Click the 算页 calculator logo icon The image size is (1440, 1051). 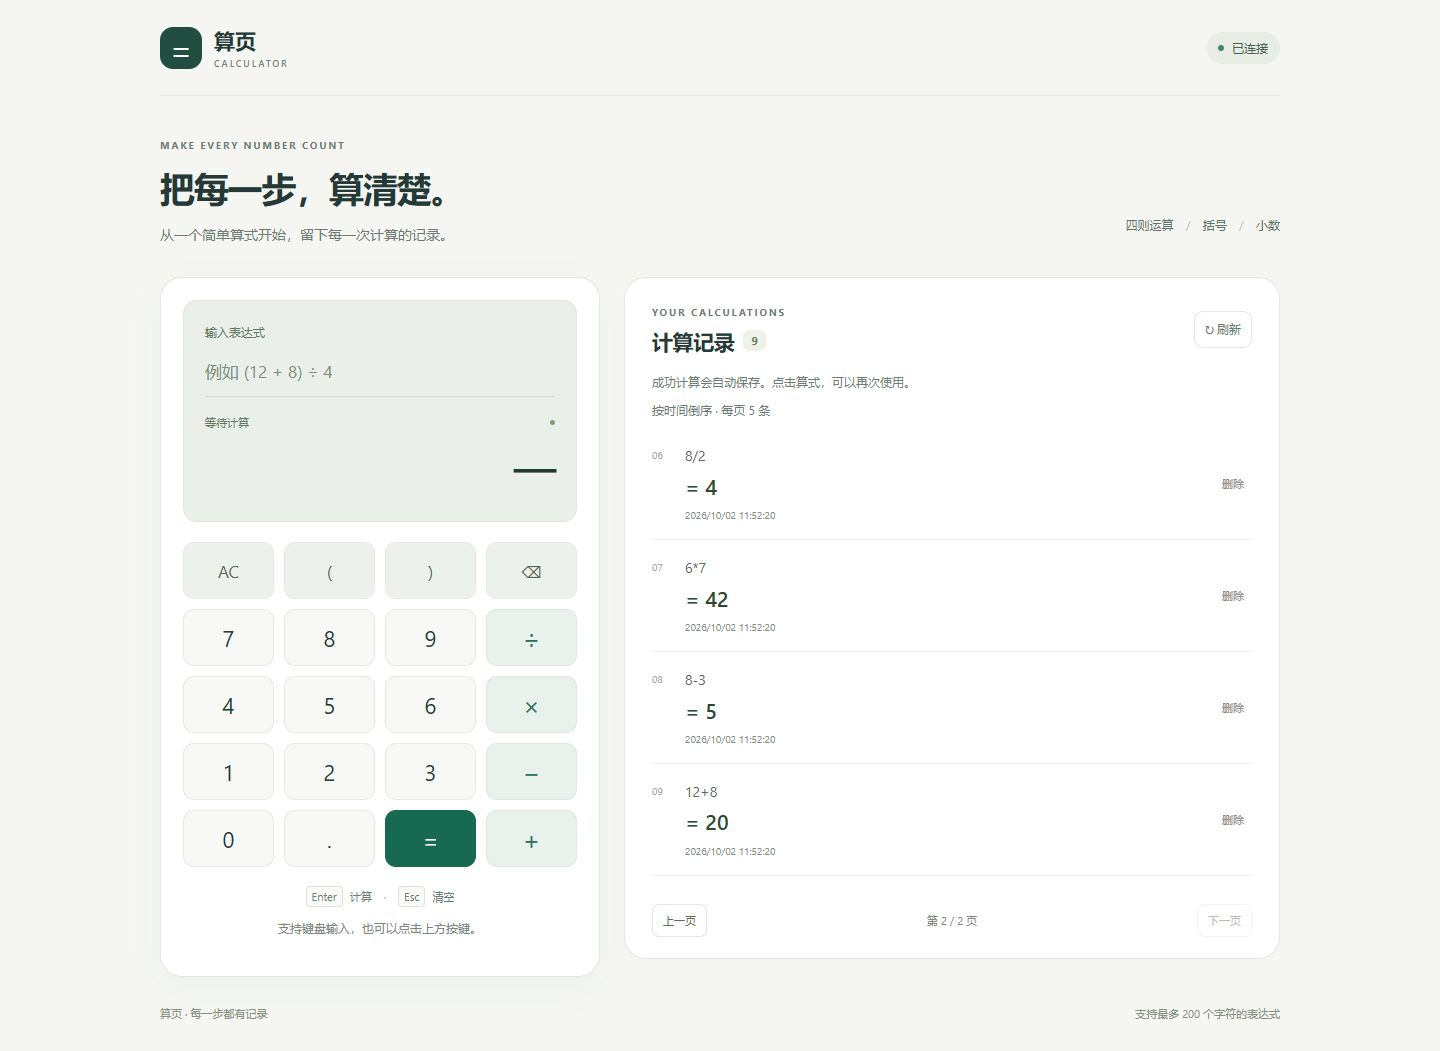pyautogui.click(x=181, y=48)
